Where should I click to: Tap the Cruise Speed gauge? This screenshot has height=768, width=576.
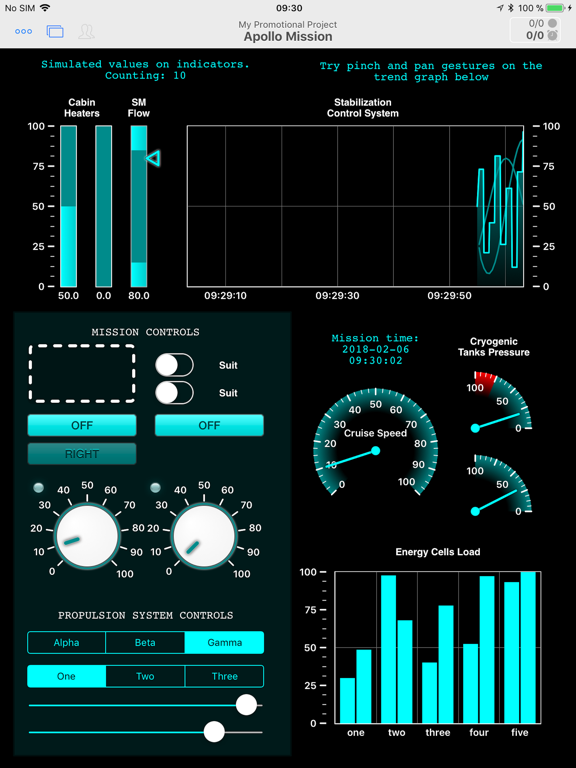click(376, 441)
